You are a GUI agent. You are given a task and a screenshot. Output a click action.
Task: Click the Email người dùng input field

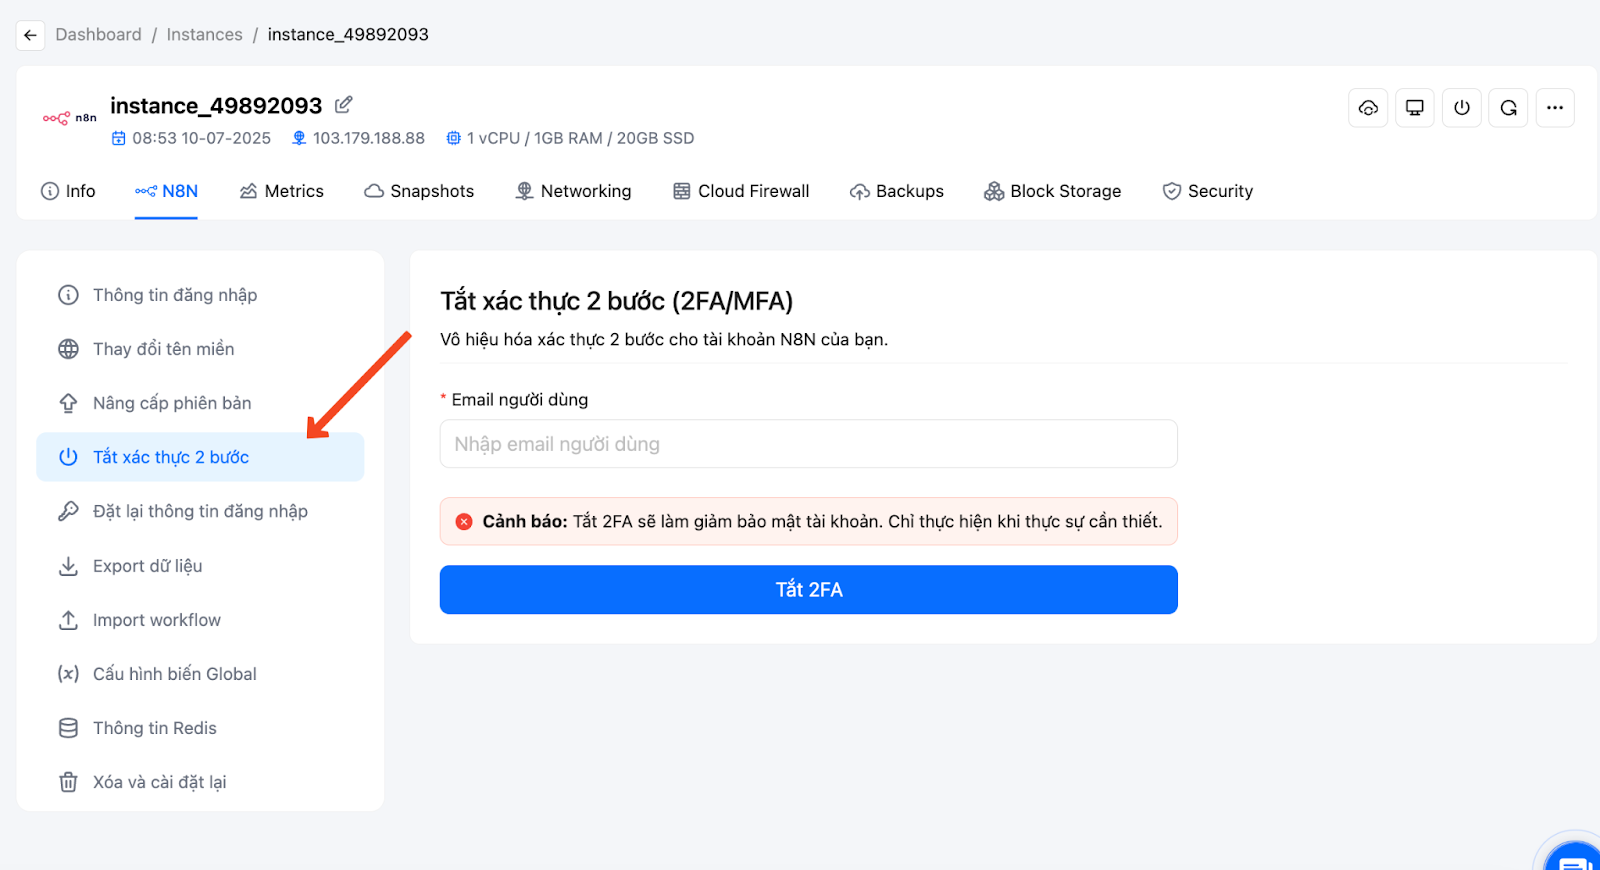[808, 444]
